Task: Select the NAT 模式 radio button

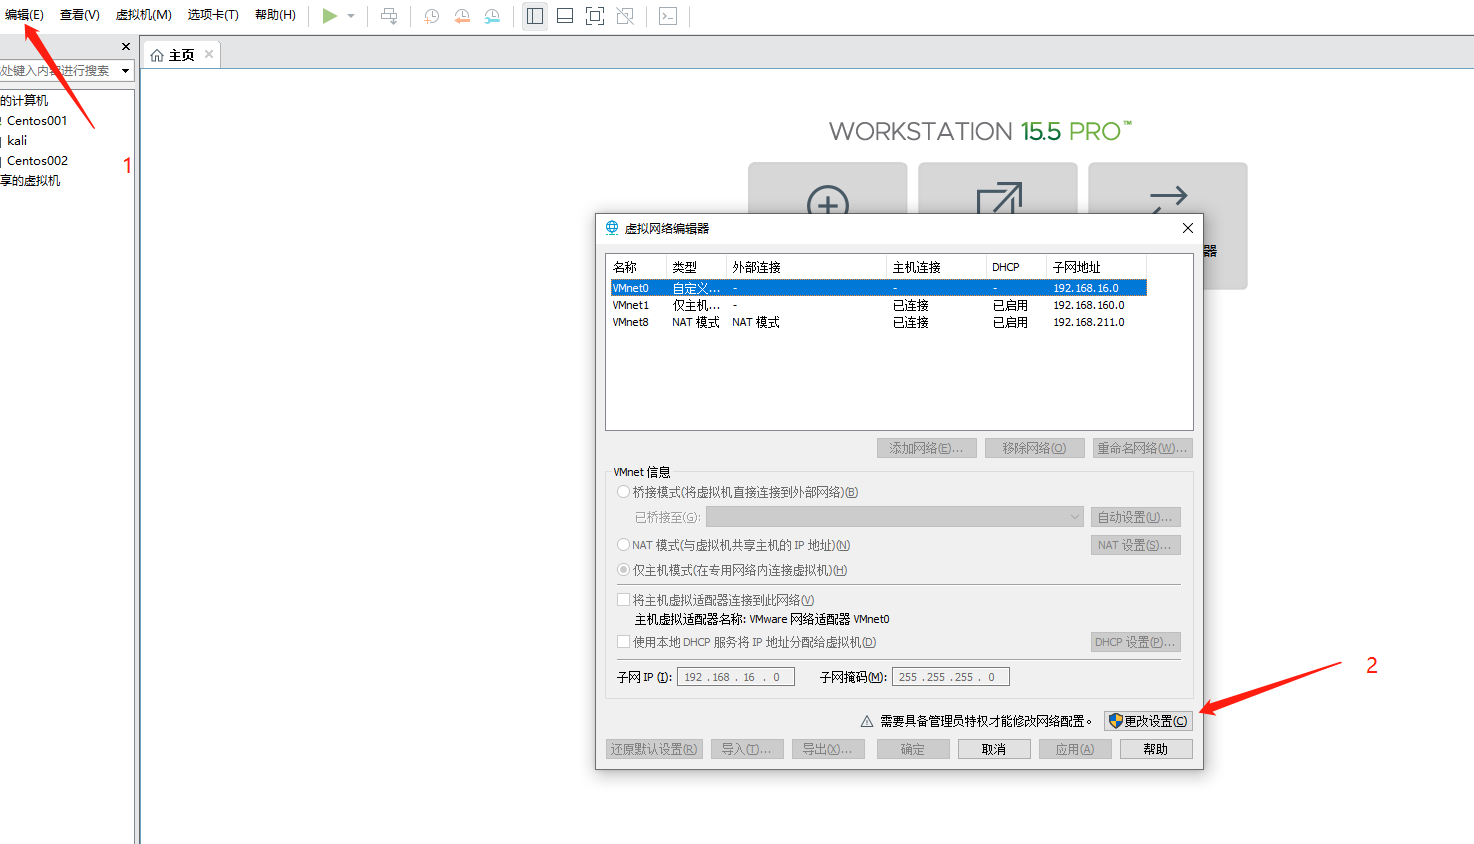Action: 624,545
